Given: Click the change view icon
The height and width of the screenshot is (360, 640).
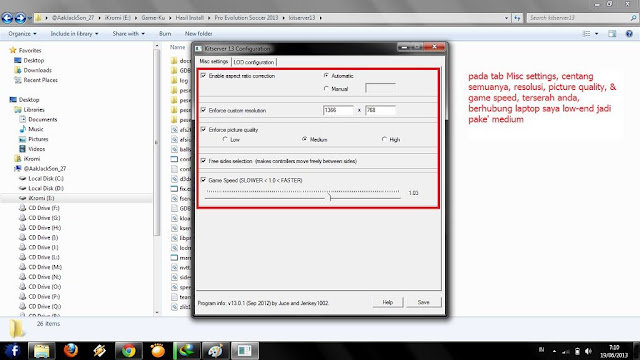Looking at the screenshot, I should point(587,33).
